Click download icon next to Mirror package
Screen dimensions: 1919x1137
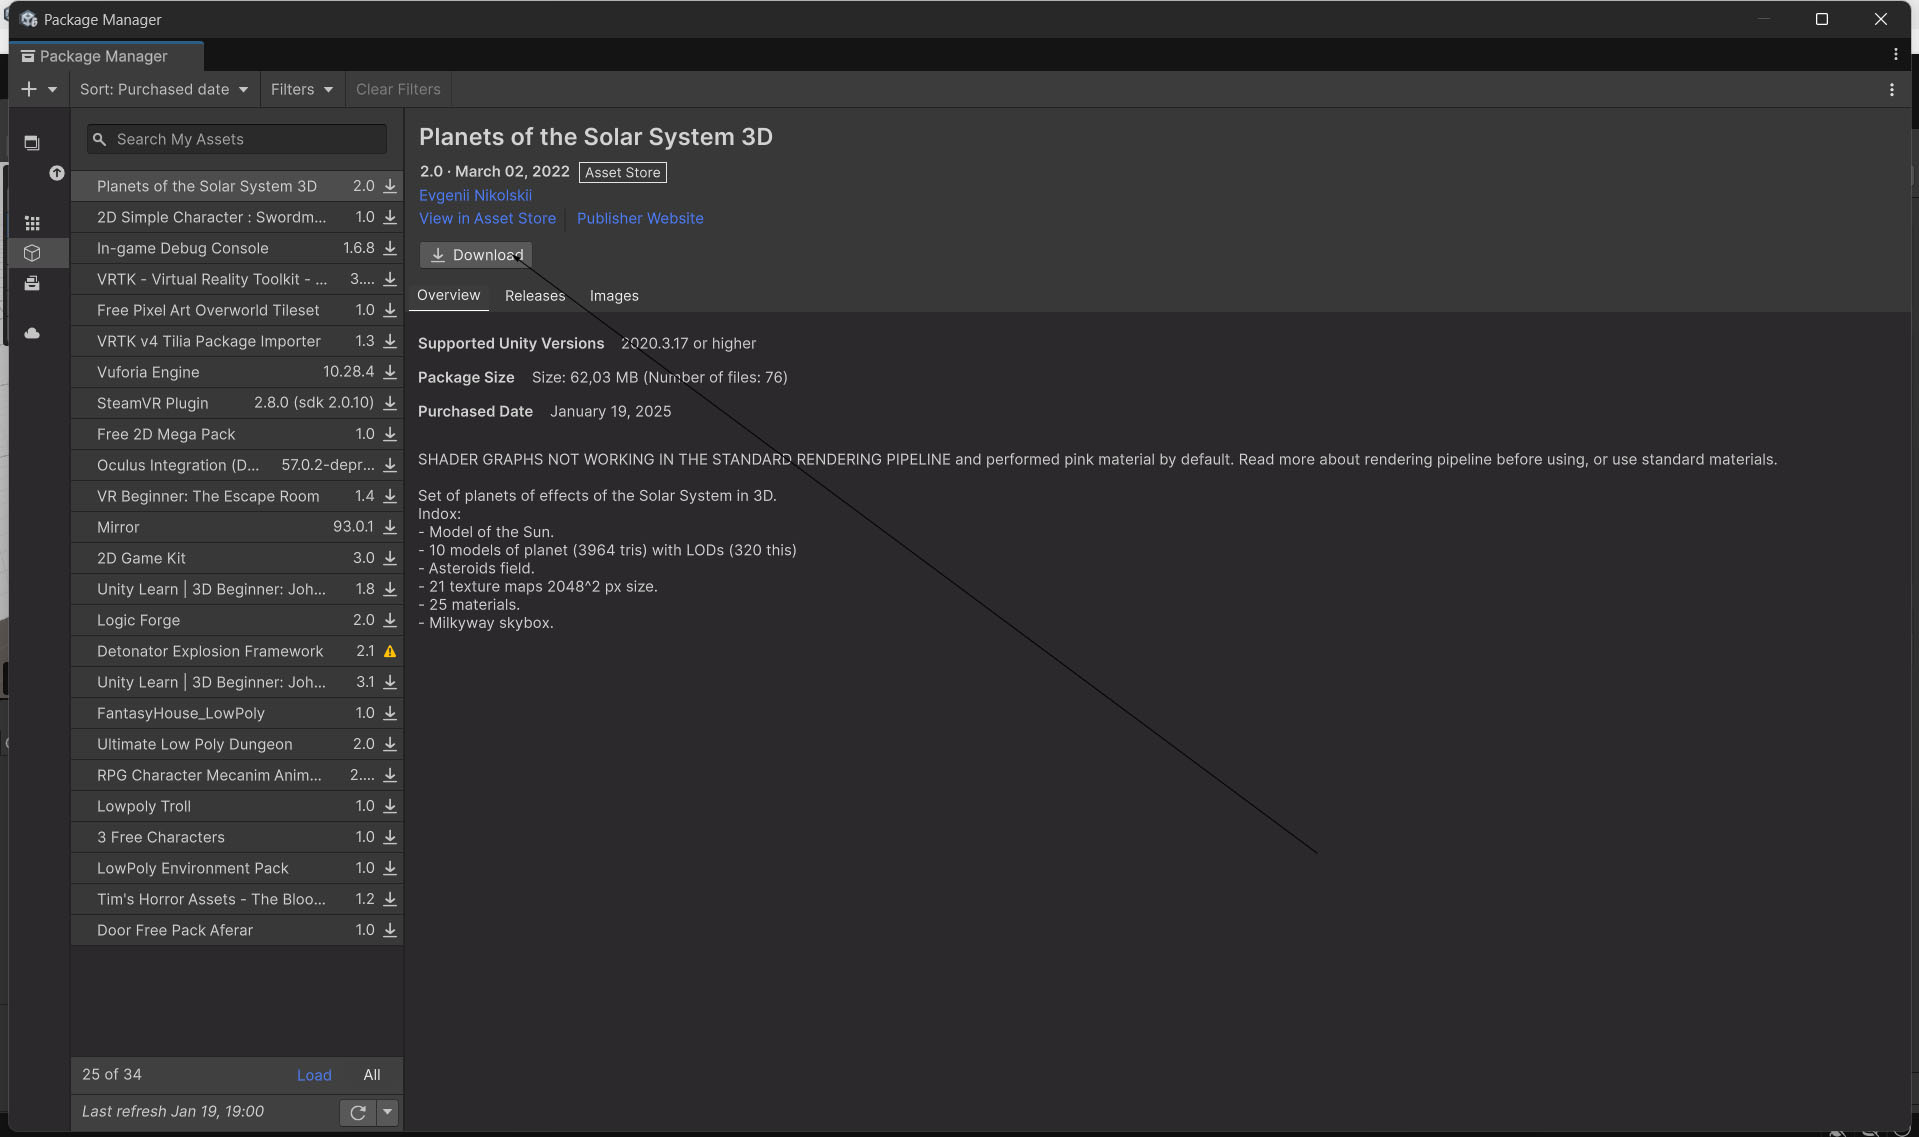[390, 527]
